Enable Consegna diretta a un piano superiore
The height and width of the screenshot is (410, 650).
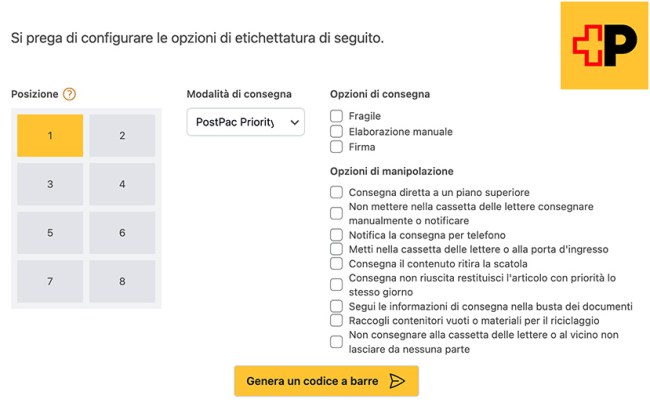[x=337, y=192]
